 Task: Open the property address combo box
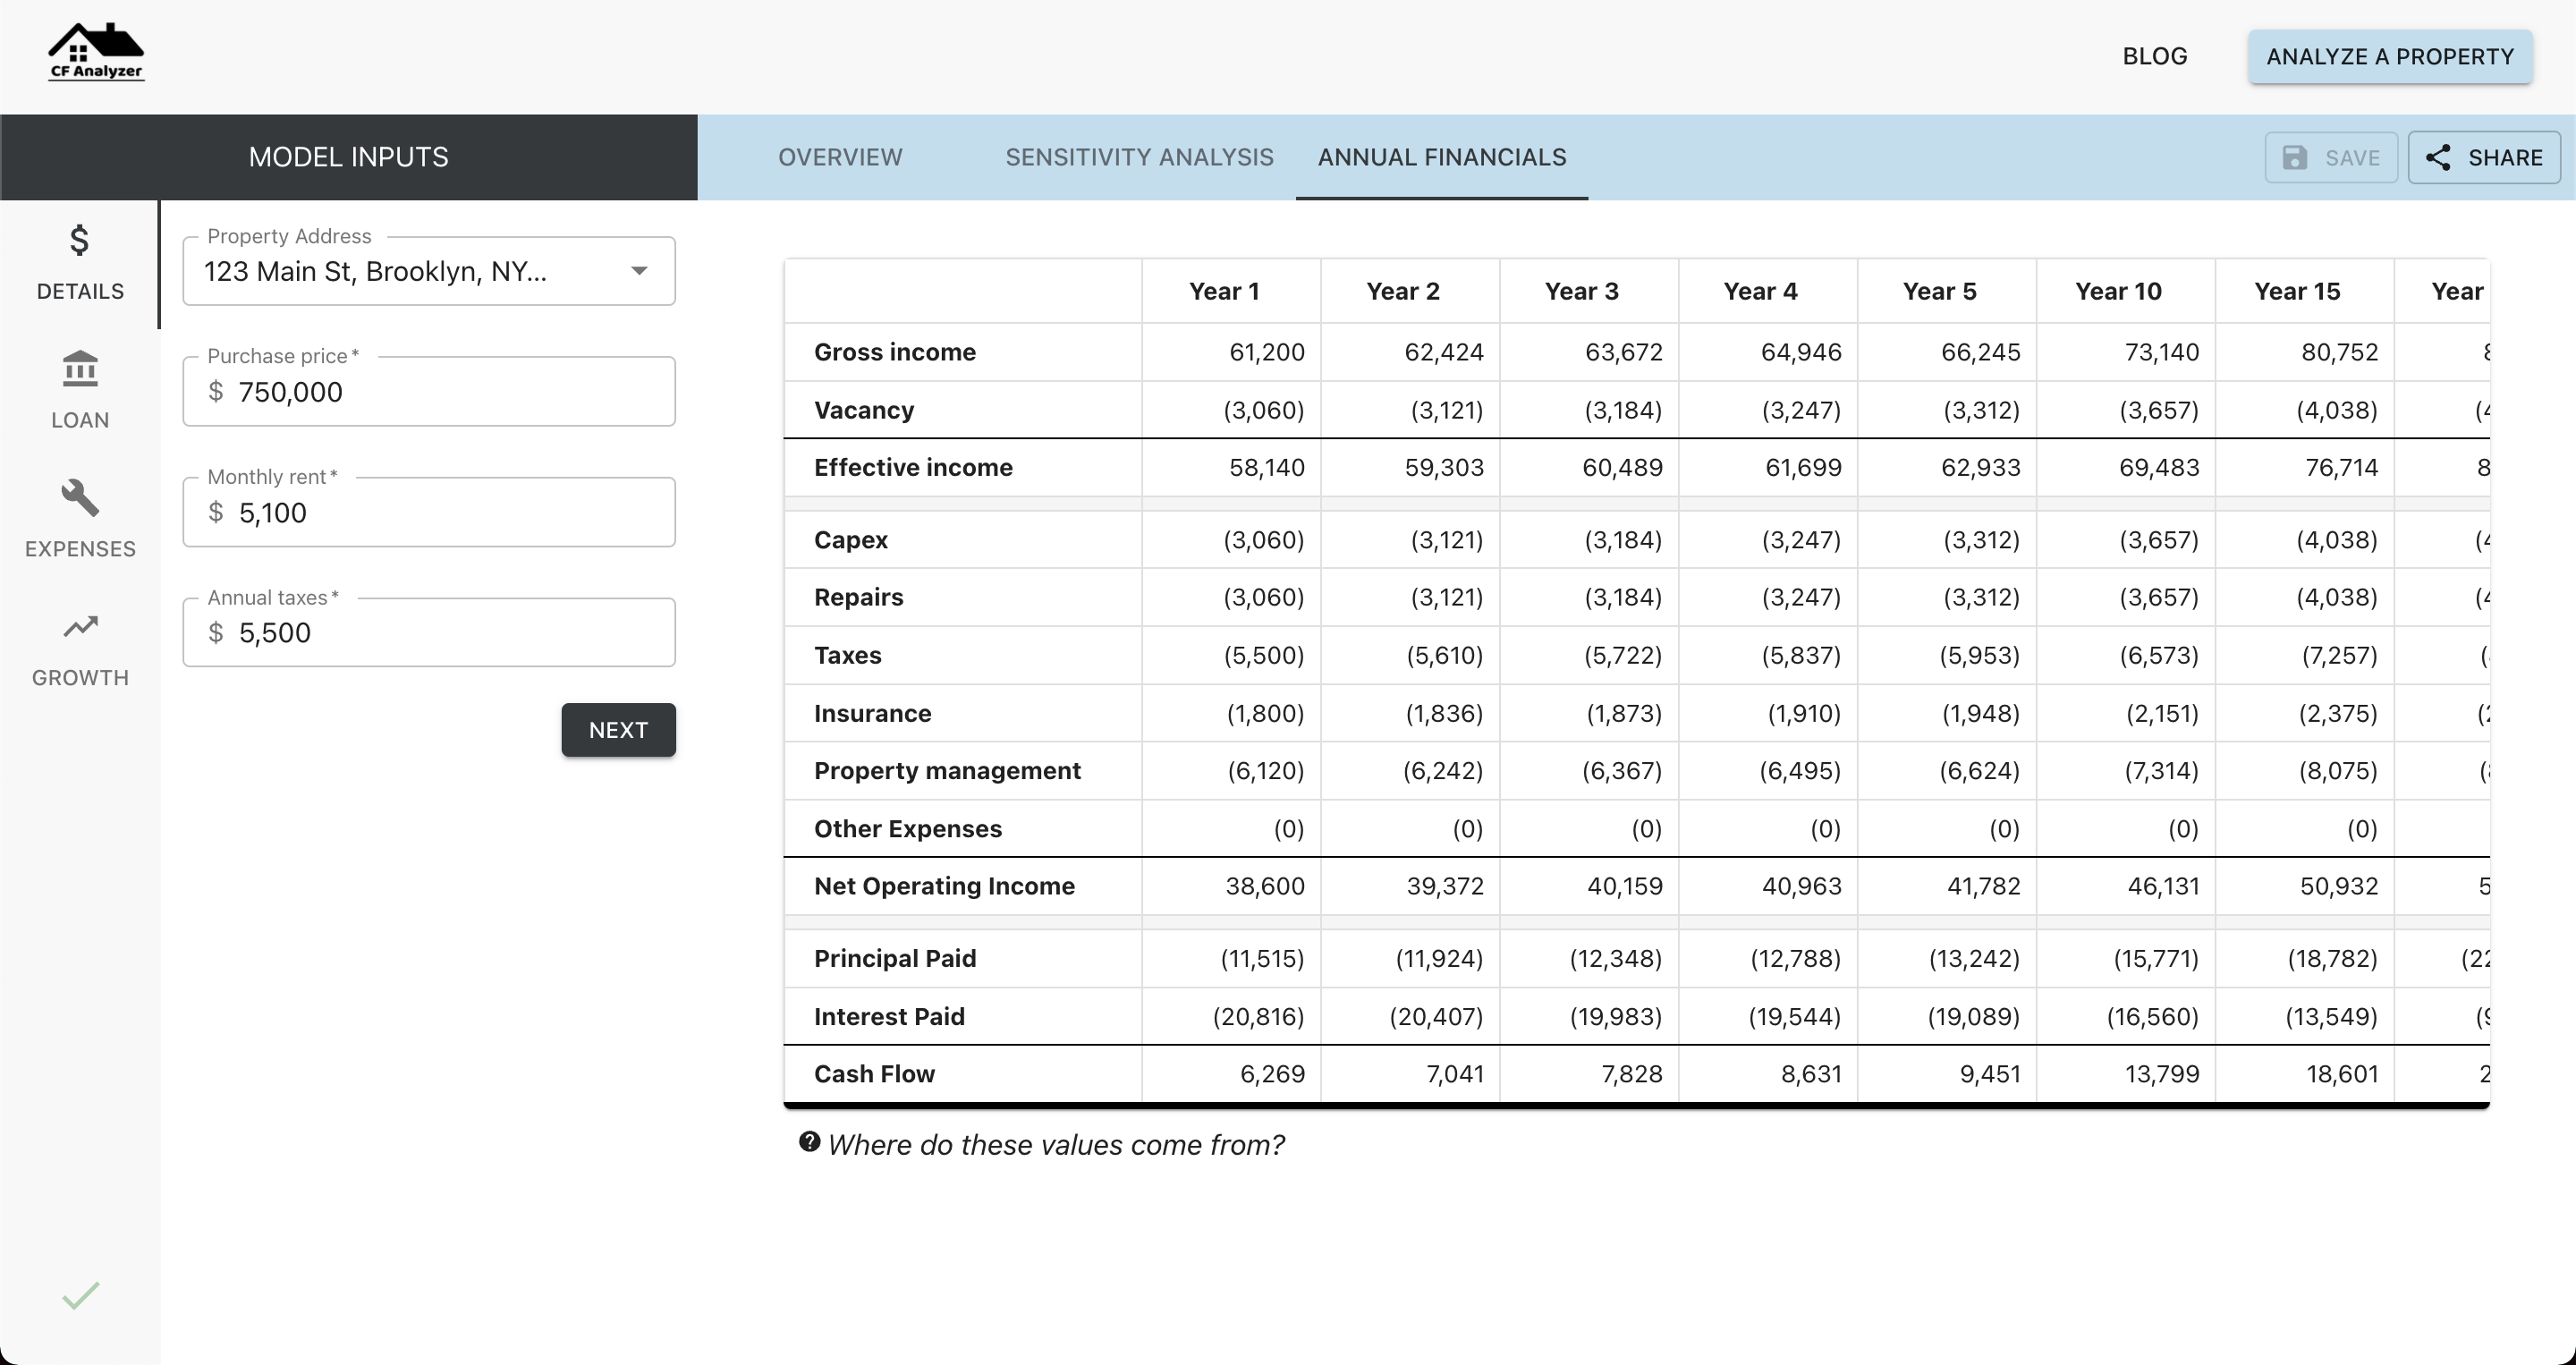(x=400, y=271)
